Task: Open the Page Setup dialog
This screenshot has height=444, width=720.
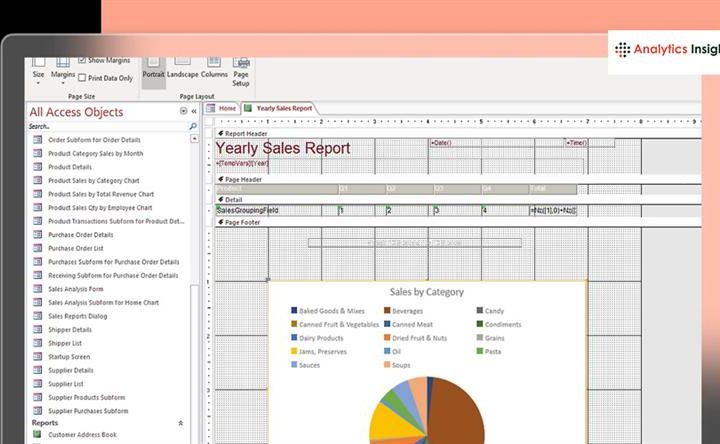Action: (x=241, y=75)
